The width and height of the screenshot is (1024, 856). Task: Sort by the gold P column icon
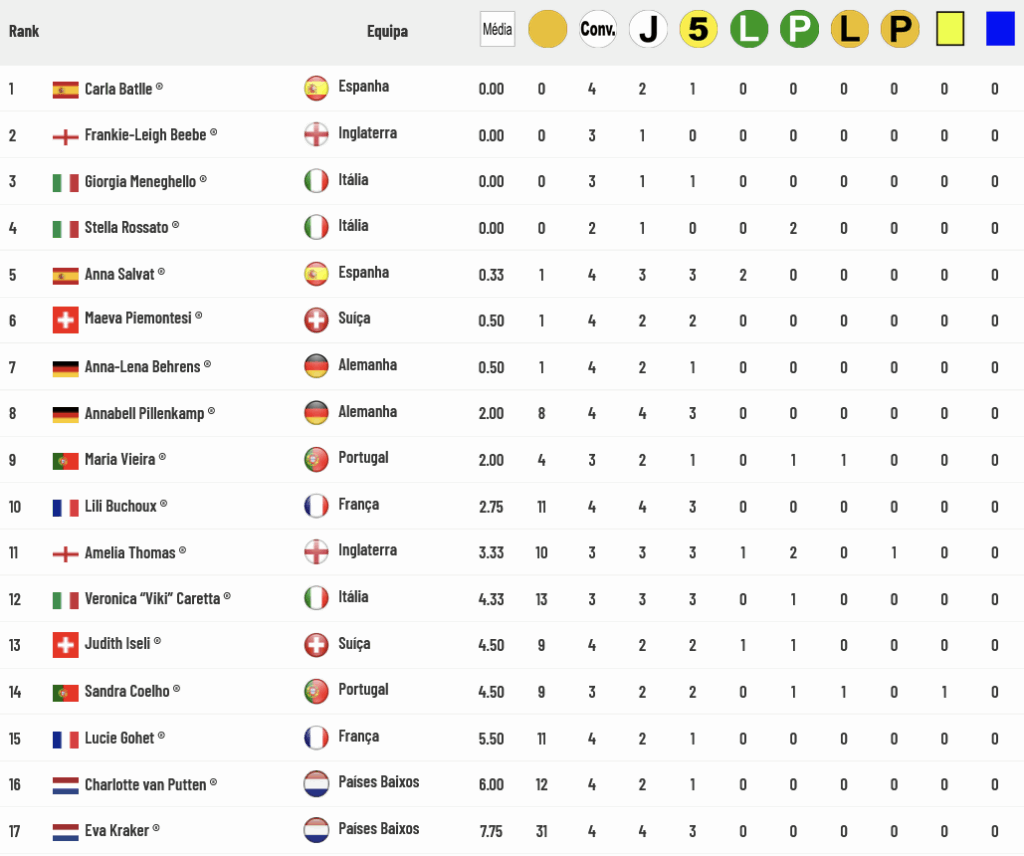click(900, 29)
